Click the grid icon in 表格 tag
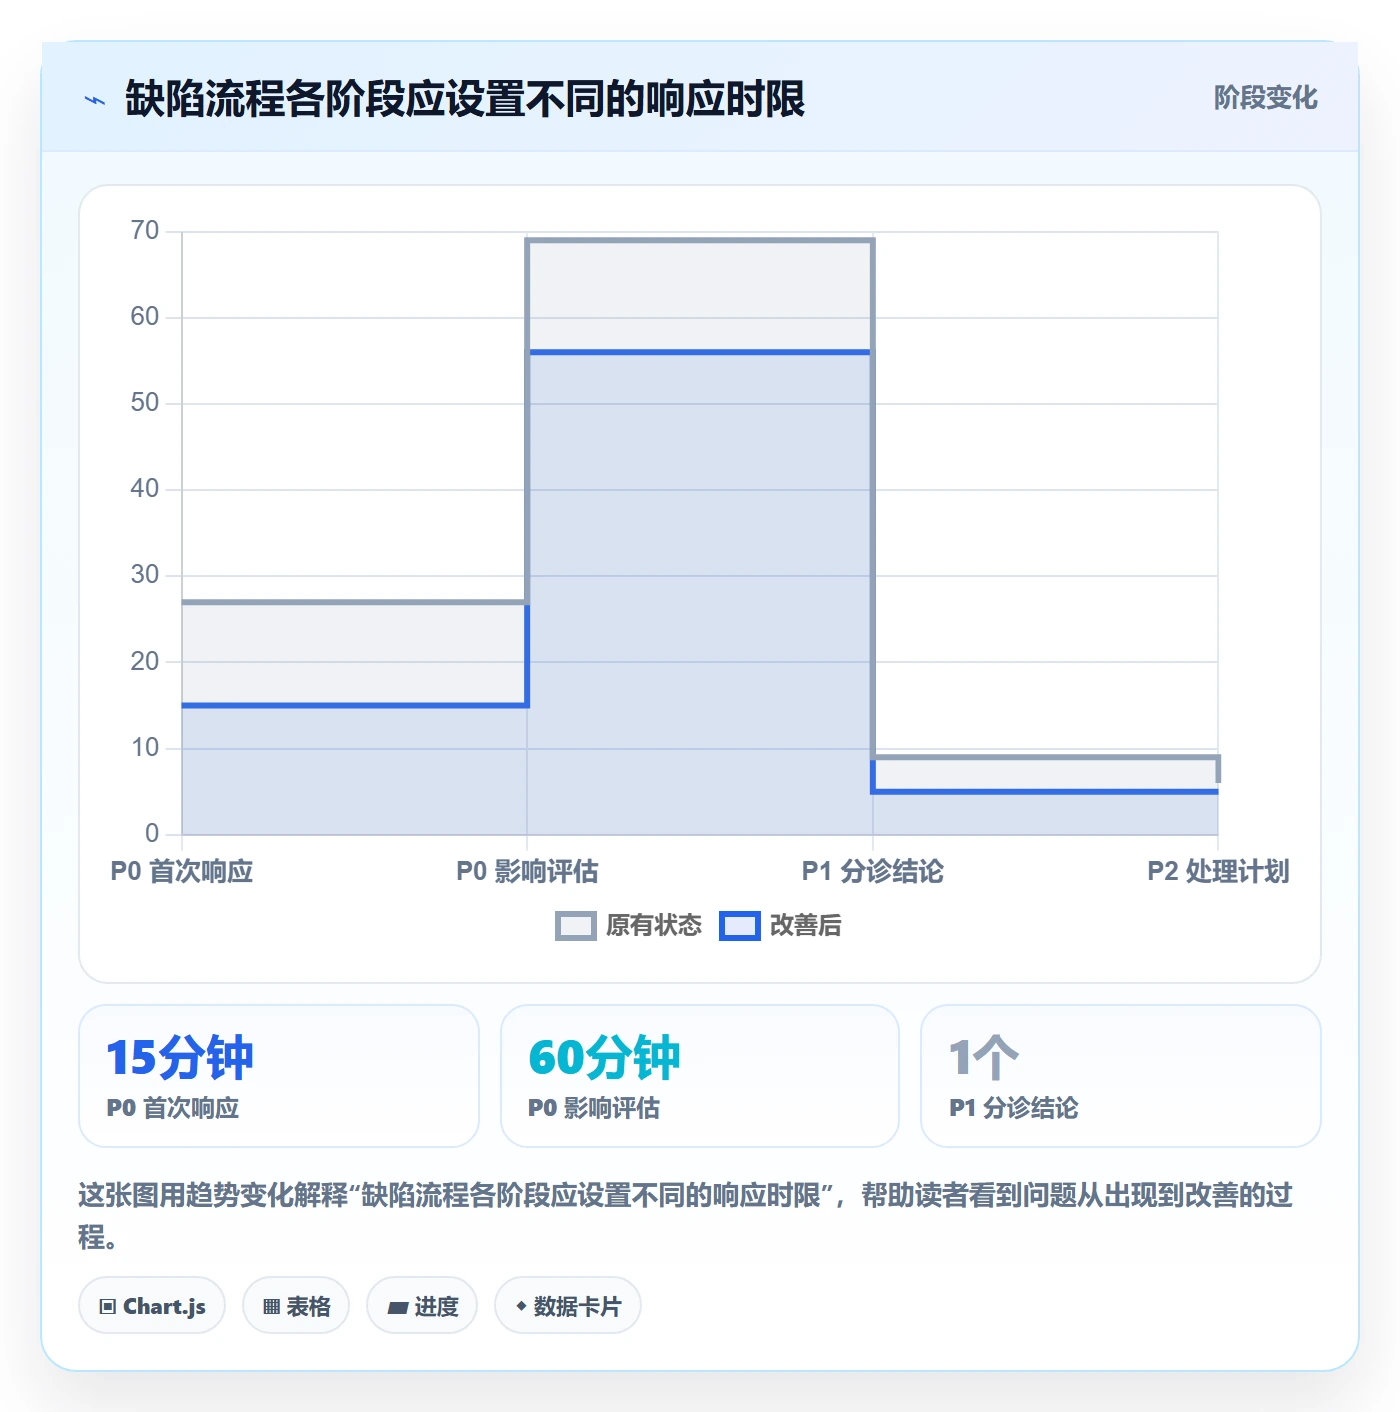This screenshot has height=1412, width=1400. click(x=271, y=1307)
